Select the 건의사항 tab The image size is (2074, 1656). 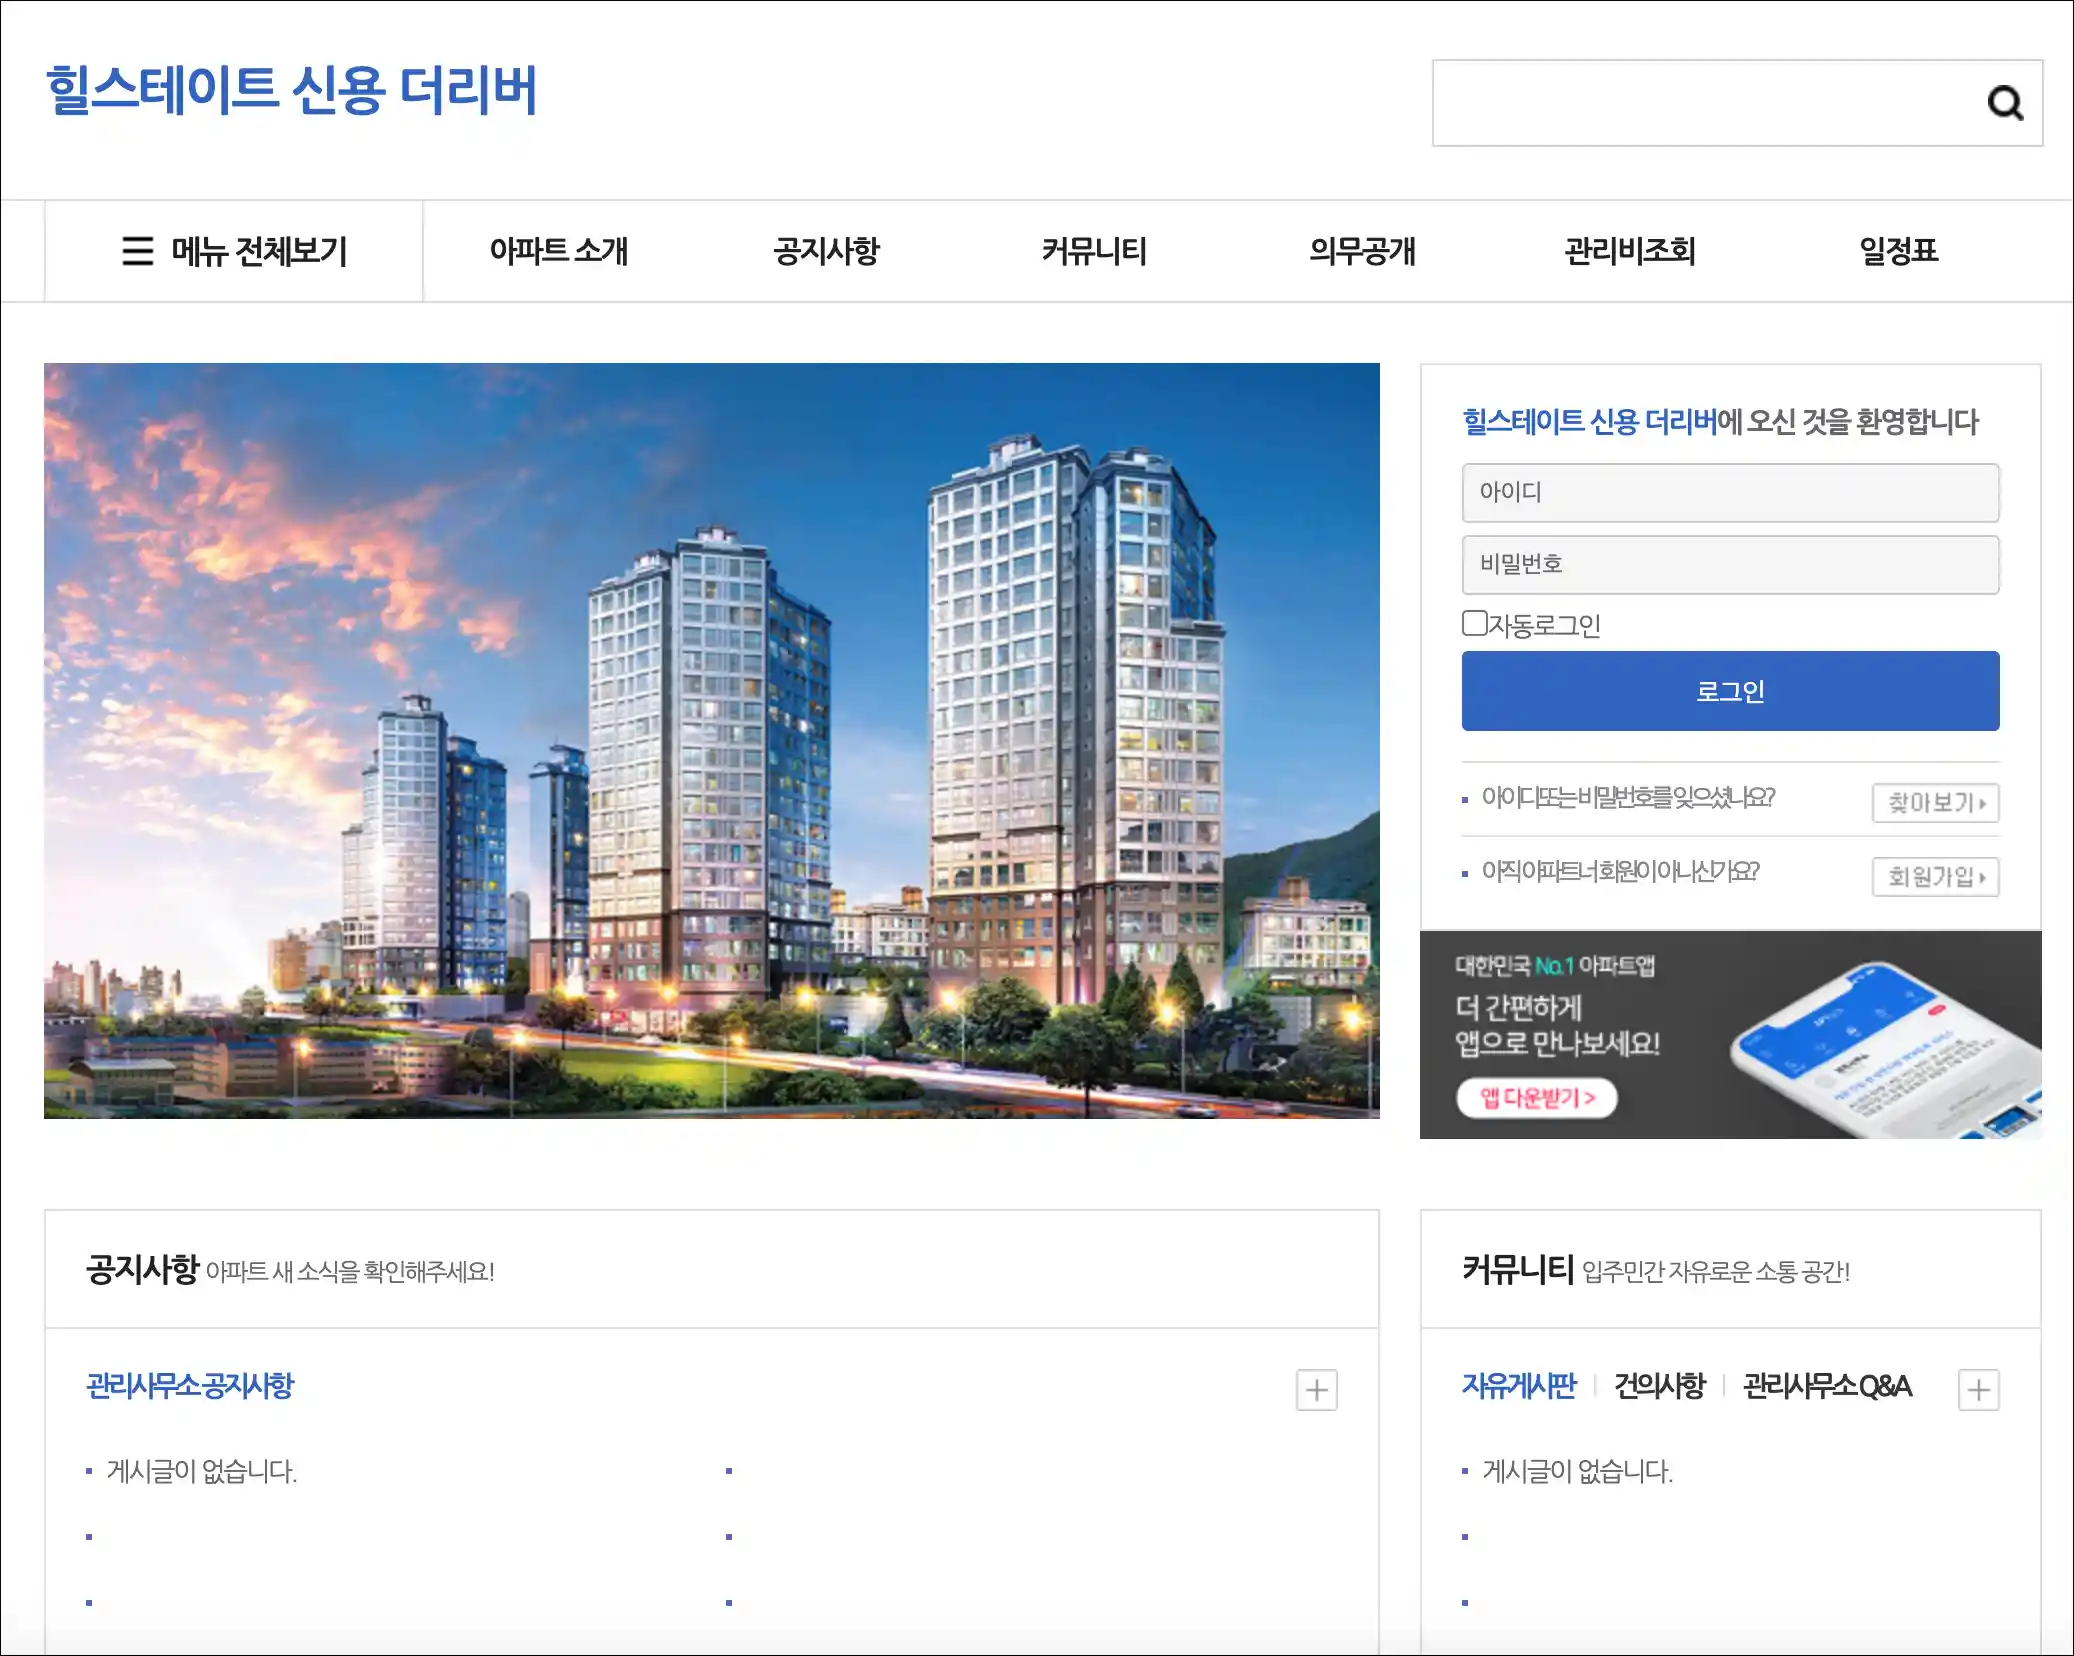tap(1659, 1386)
